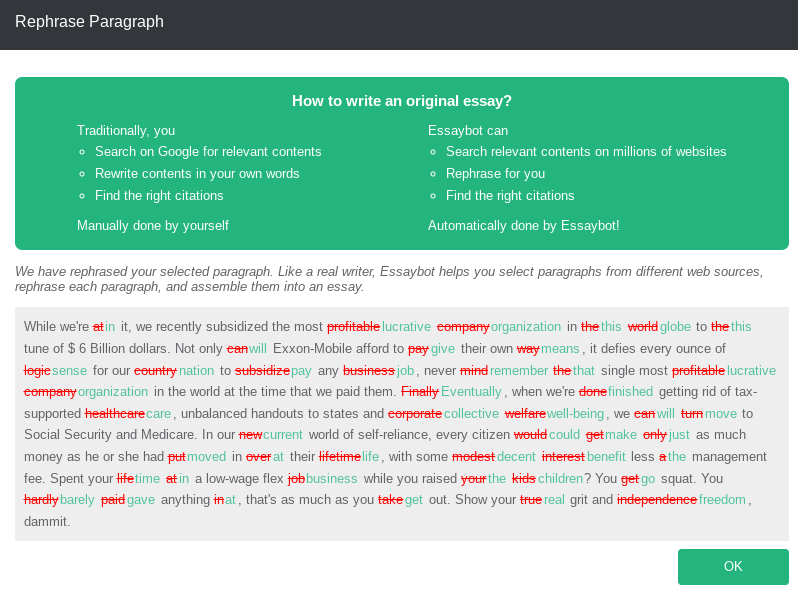Click the replacement word 'decent'
The width and height of the screenshot is (798, 591).
point(516,456)
